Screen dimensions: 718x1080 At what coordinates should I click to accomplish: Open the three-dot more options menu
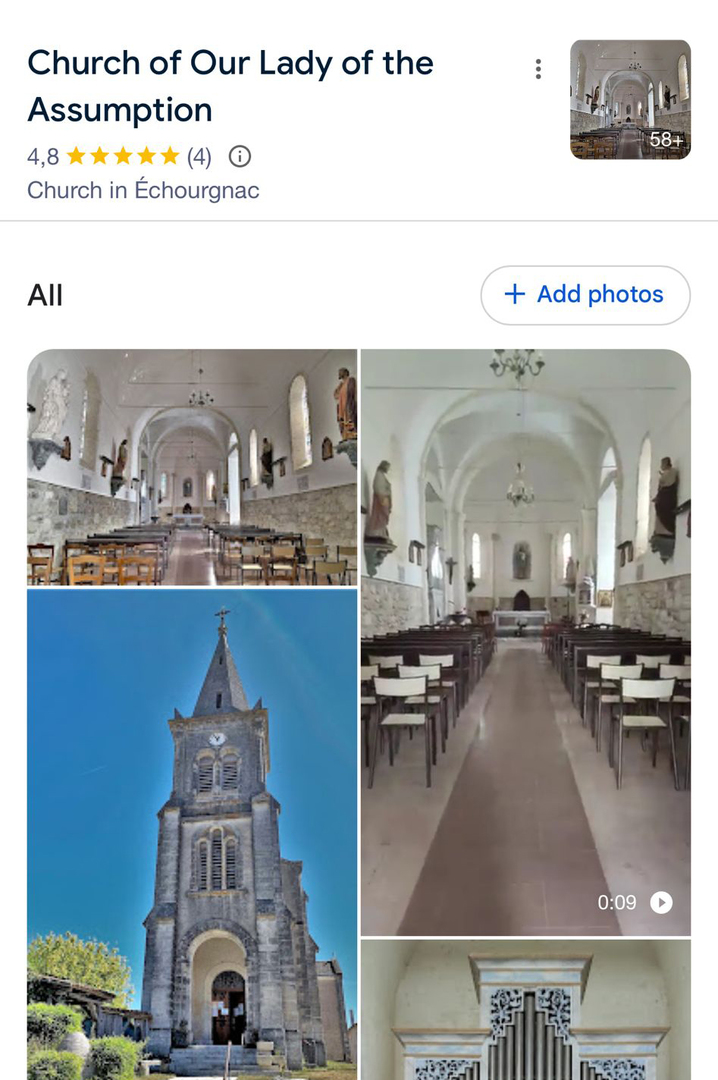coord(538,69)
